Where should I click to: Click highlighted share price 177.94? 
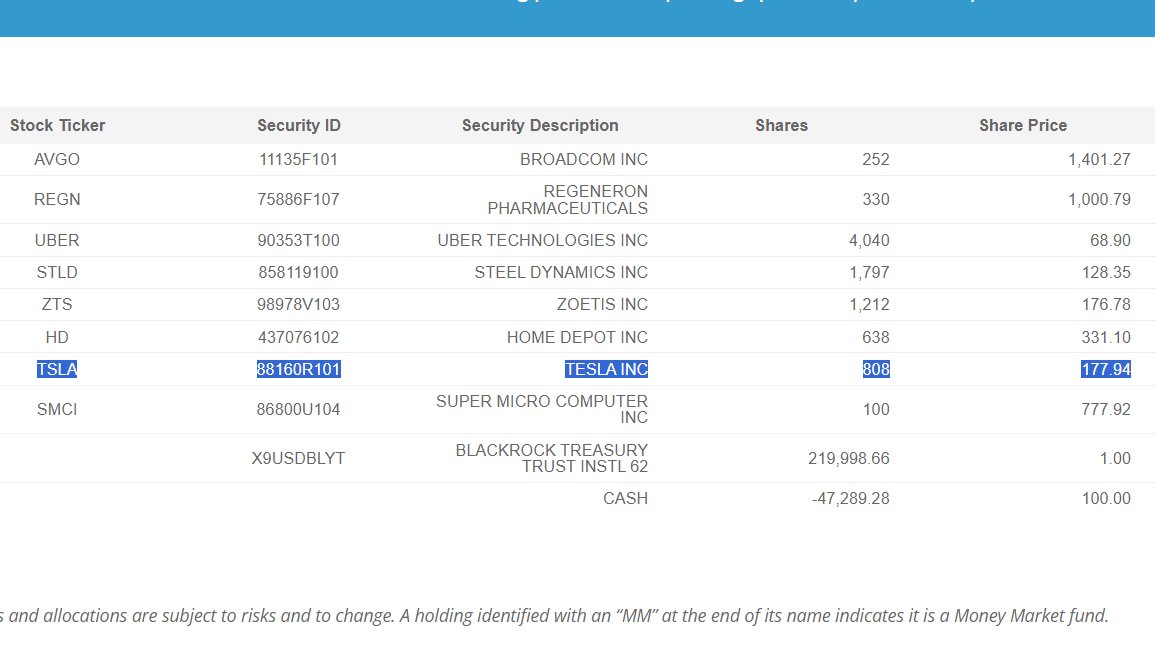tap(1106, 369)
